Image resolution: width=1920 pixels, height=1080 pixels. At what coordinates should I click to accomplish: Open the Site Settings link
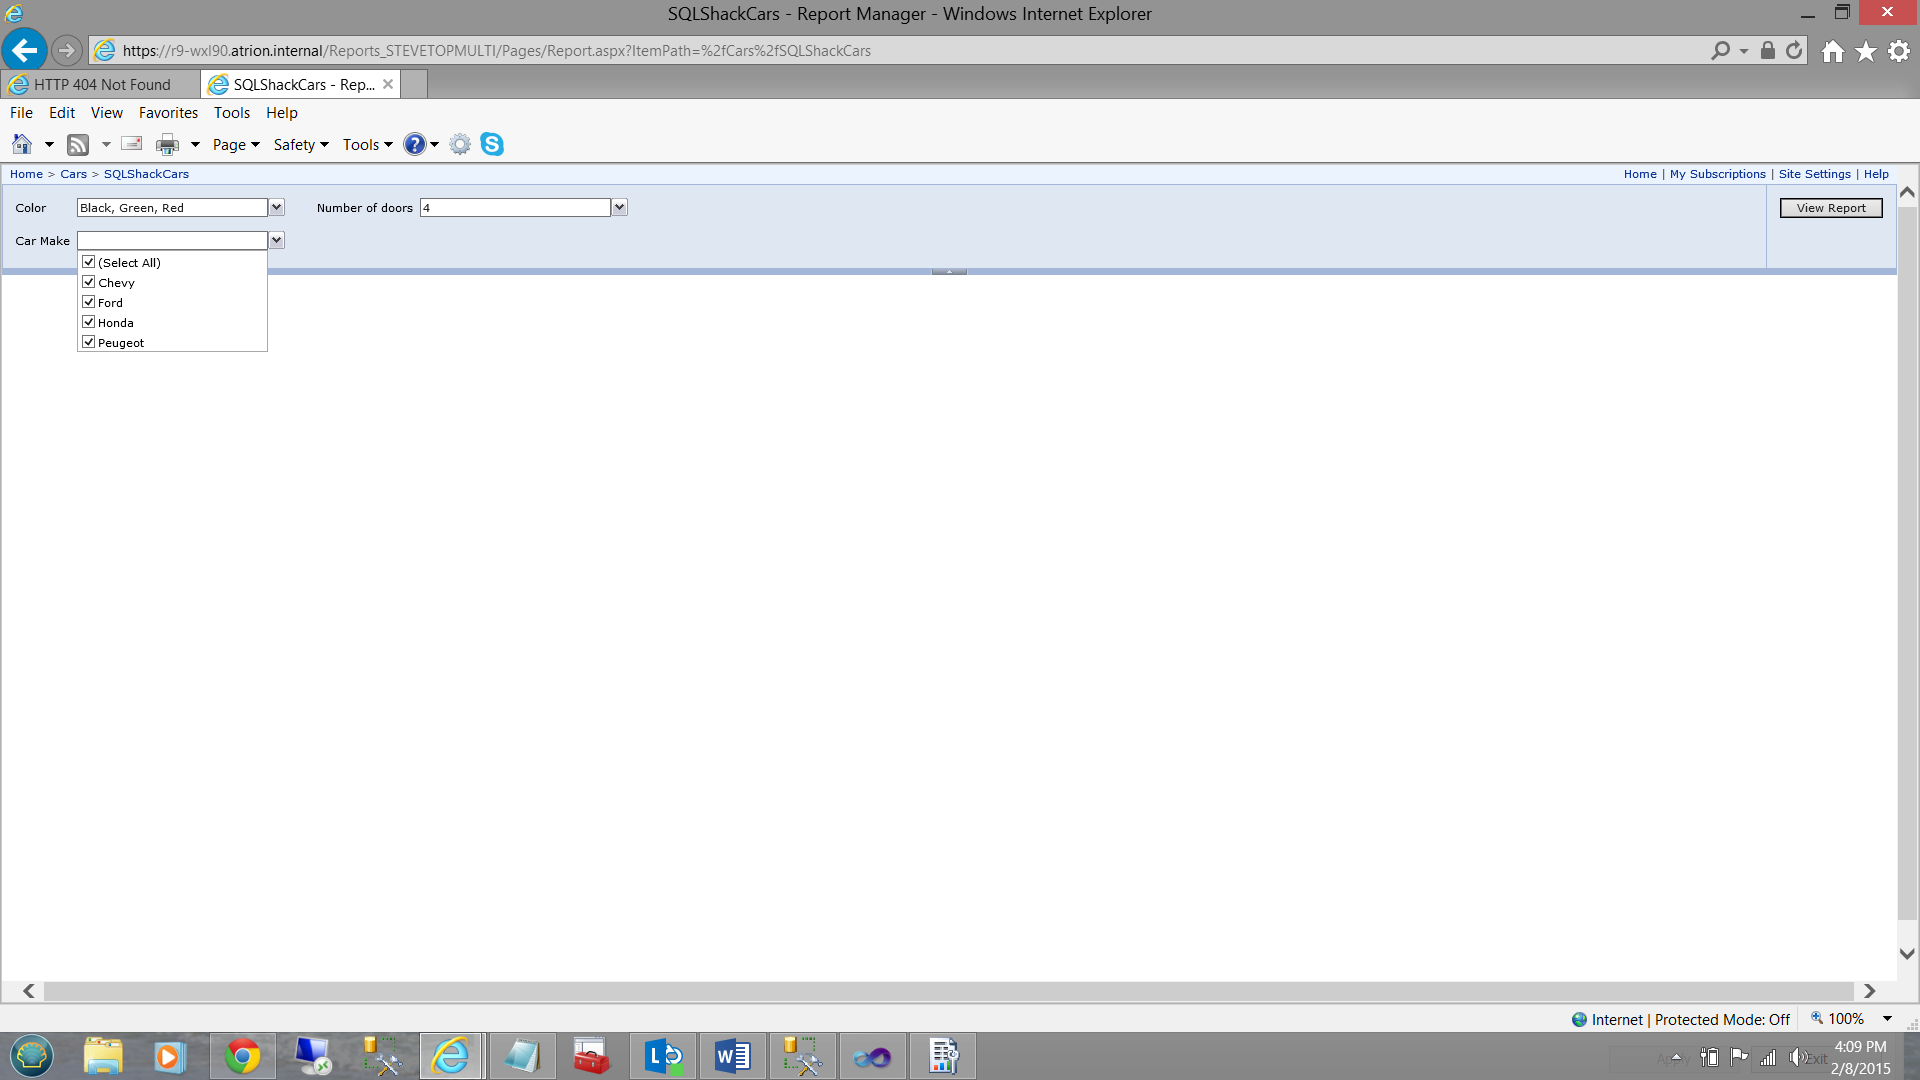tap(1814, 174)
